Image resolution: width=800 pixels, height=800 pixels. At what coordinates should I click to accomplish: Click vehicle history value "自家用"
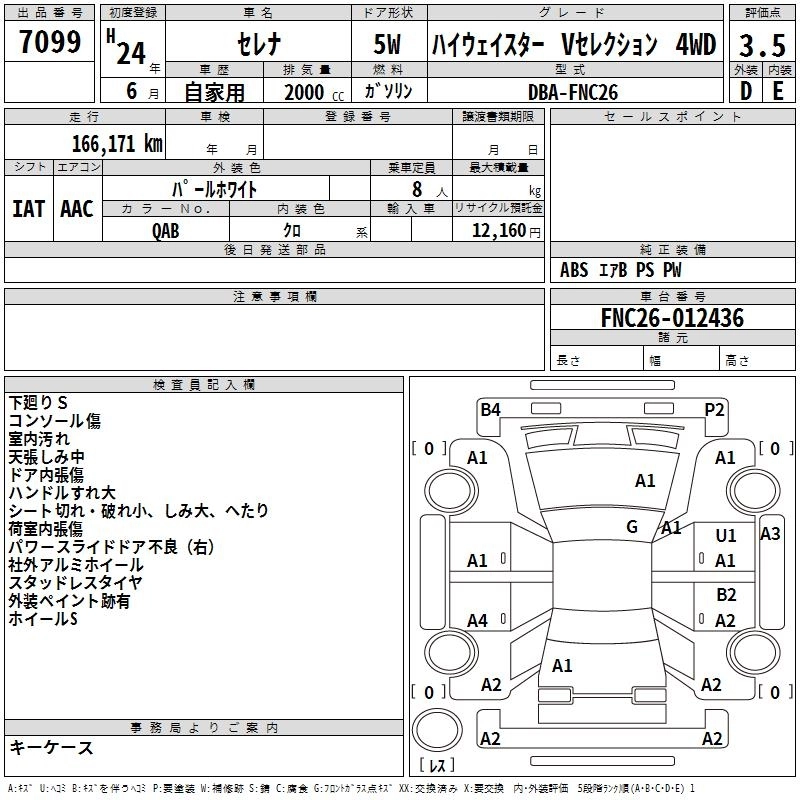coord(214,92)
